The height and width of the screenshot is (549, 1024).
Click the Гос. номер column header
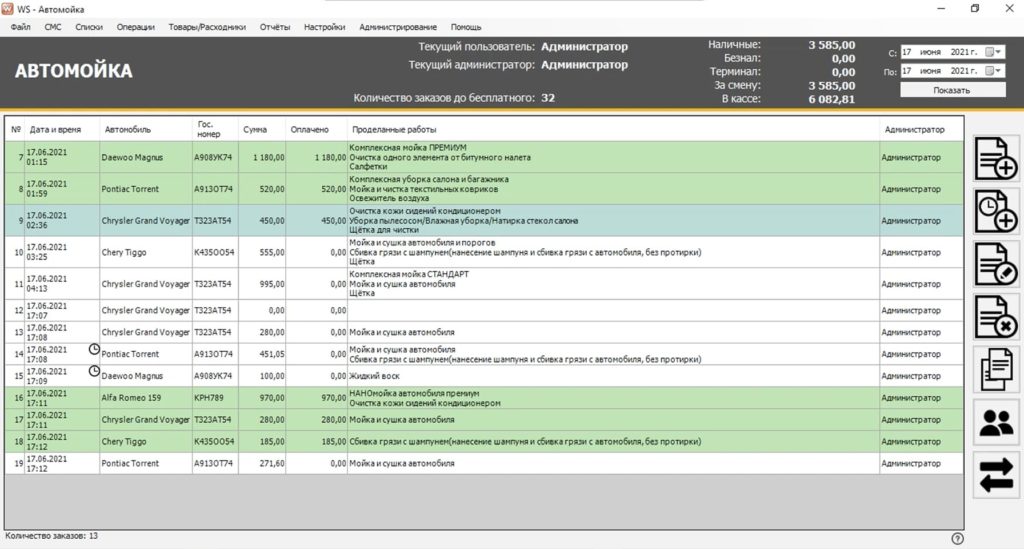215,129
